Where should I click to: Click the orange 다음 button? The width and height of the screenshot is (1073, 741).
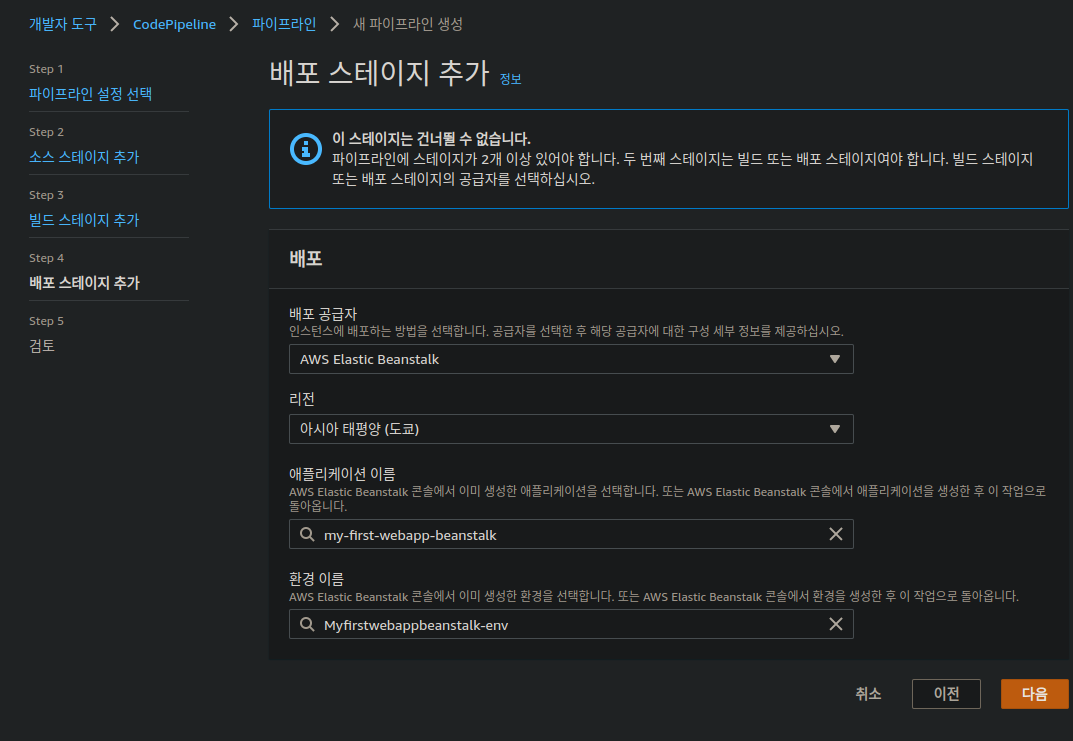click(x=1035, y=694)
